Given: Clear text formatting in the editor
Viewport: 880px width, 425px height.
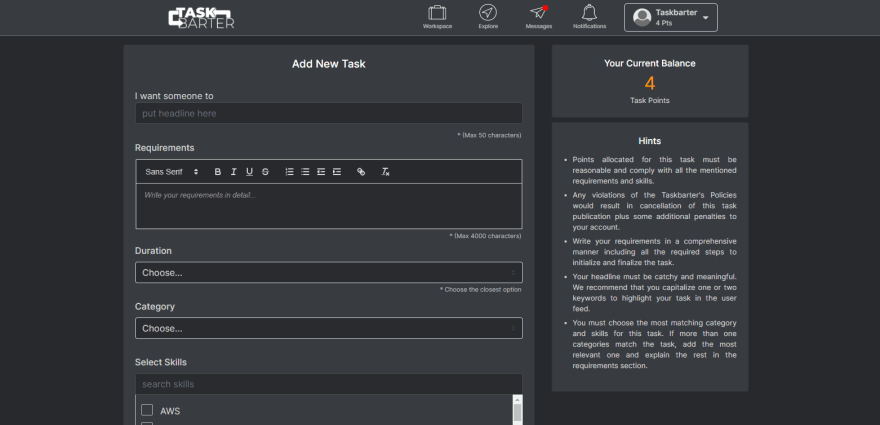Looking at the screenshot, I should tap(386, 172).
